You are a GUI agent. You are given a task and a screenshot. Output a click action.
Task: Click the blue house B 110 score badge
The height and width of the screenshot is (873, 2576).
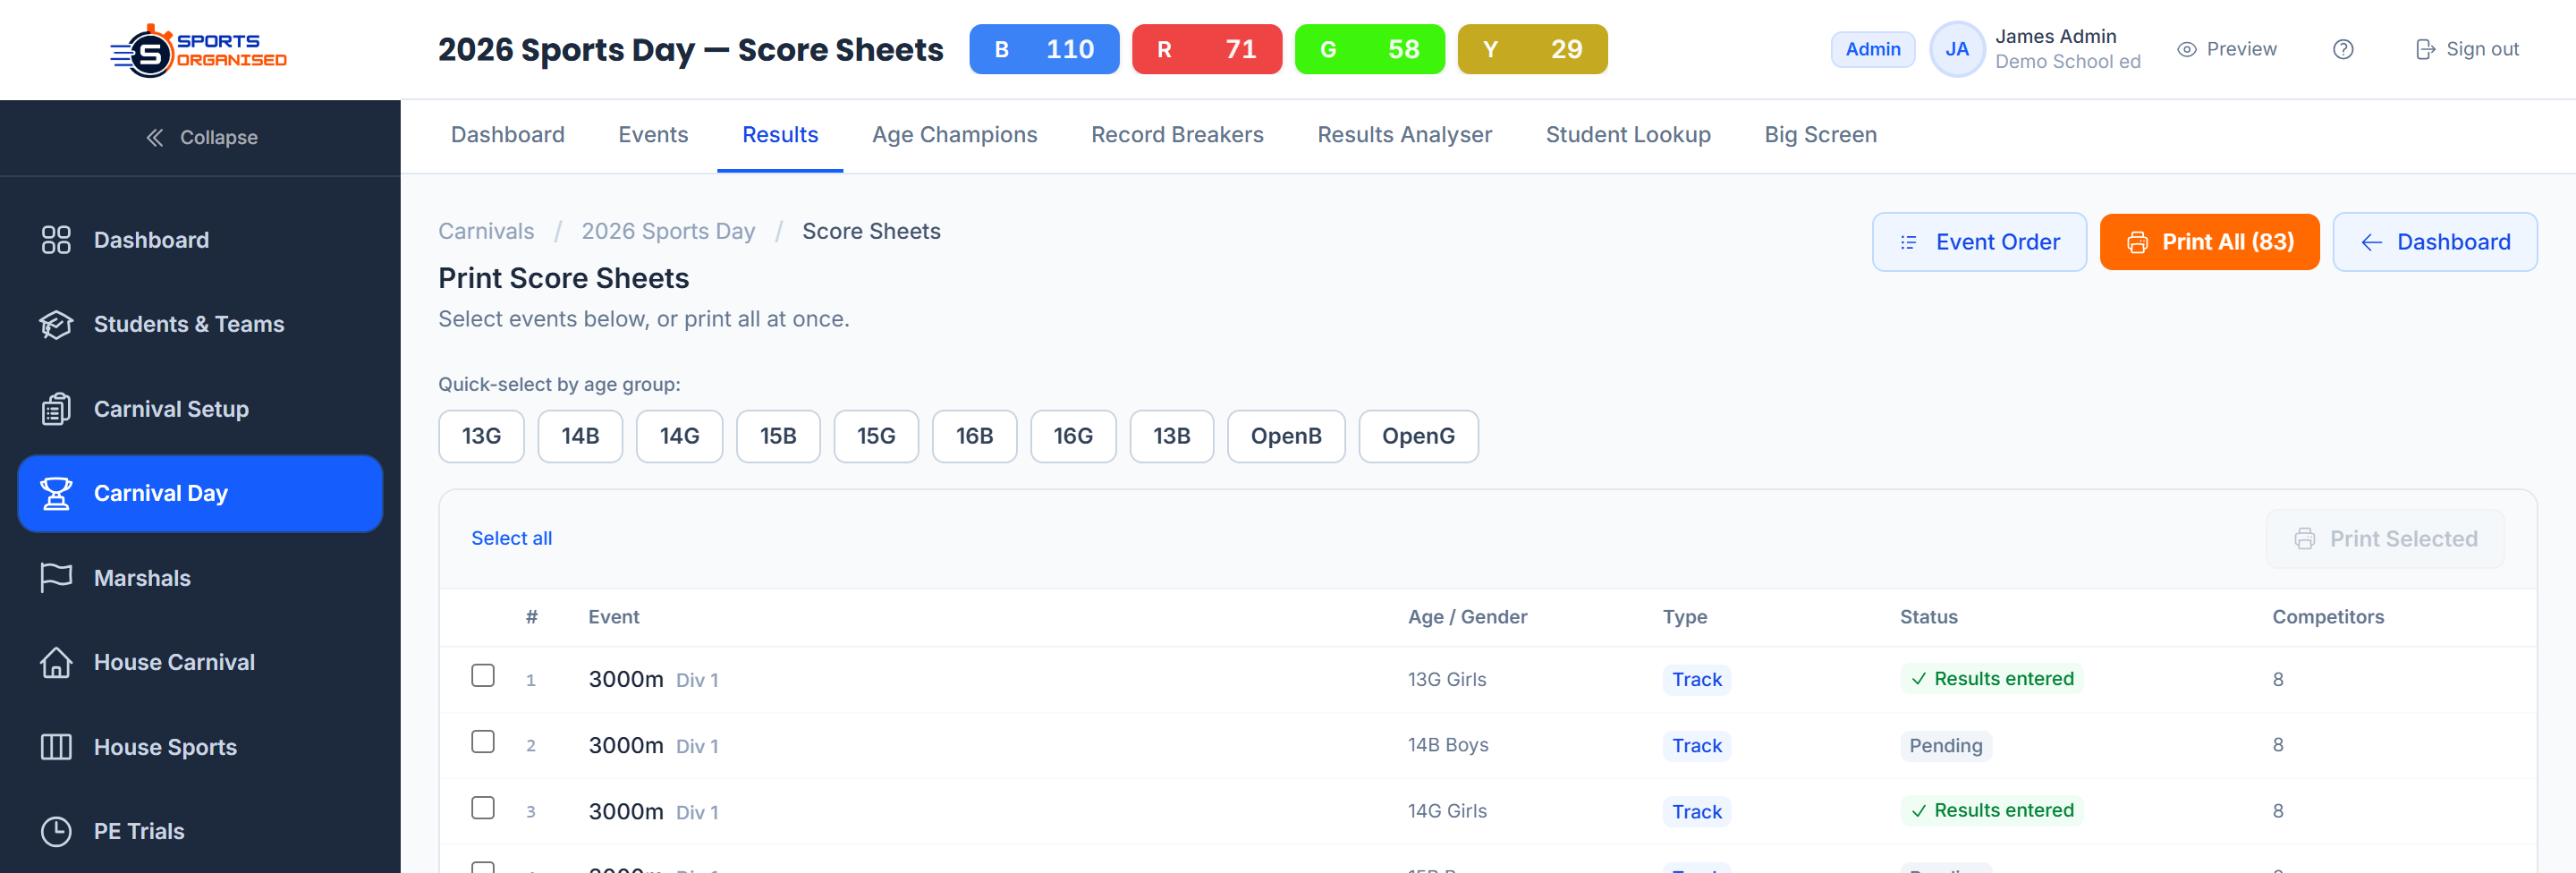pos(1044,49)
